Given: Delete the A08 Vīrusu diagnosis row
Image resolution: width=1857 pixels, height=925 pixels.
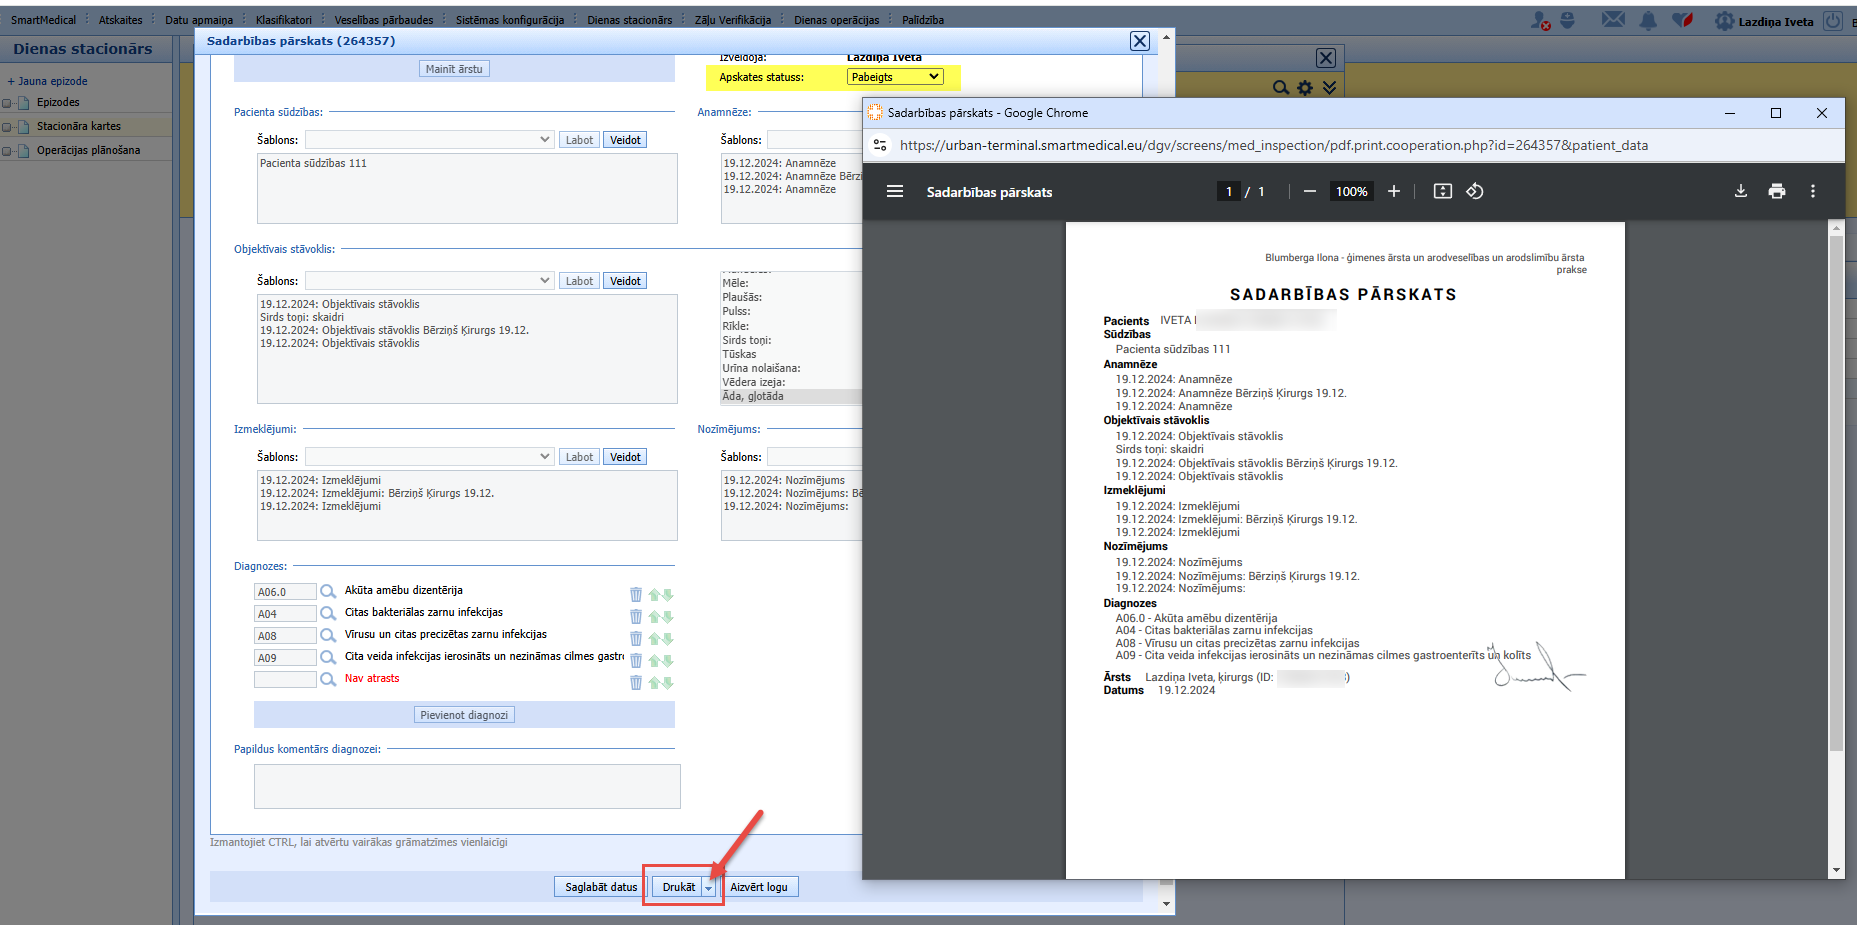Looking at the screenshot, I should point(636,638).
